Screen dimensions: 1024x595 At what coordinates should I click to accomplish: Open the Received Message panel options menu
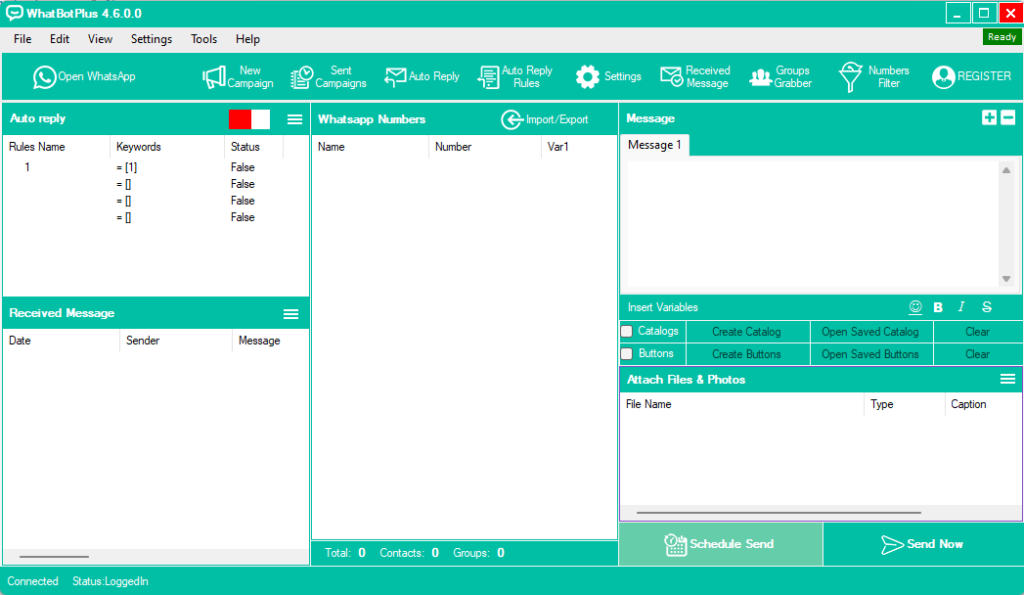pos(291,314)
